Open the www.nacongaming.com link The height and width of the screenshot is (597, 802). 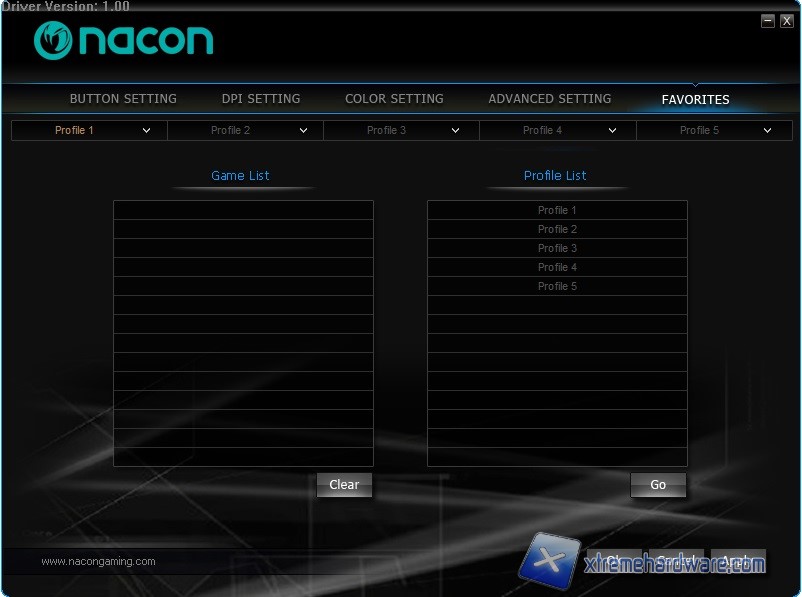coord(98,561)
